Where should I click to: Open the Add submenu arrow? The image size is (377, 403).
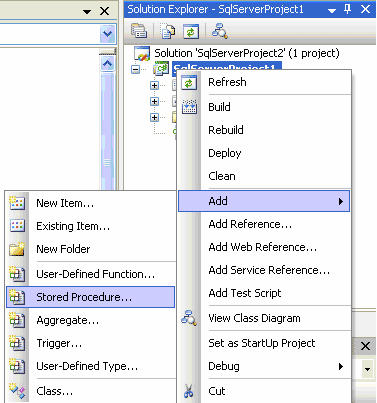pyautogui.click(x=340, y=201)
